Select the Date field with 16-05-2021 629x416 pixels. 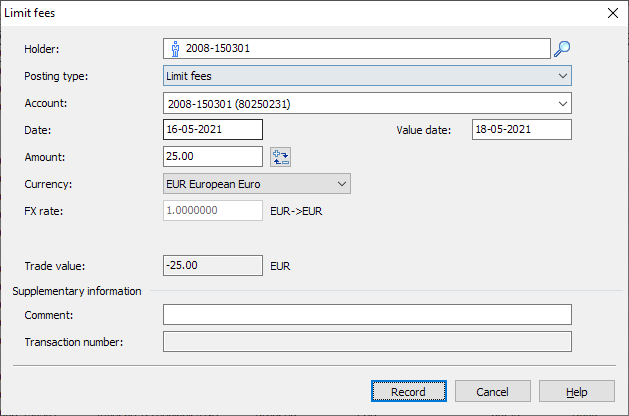212,130
